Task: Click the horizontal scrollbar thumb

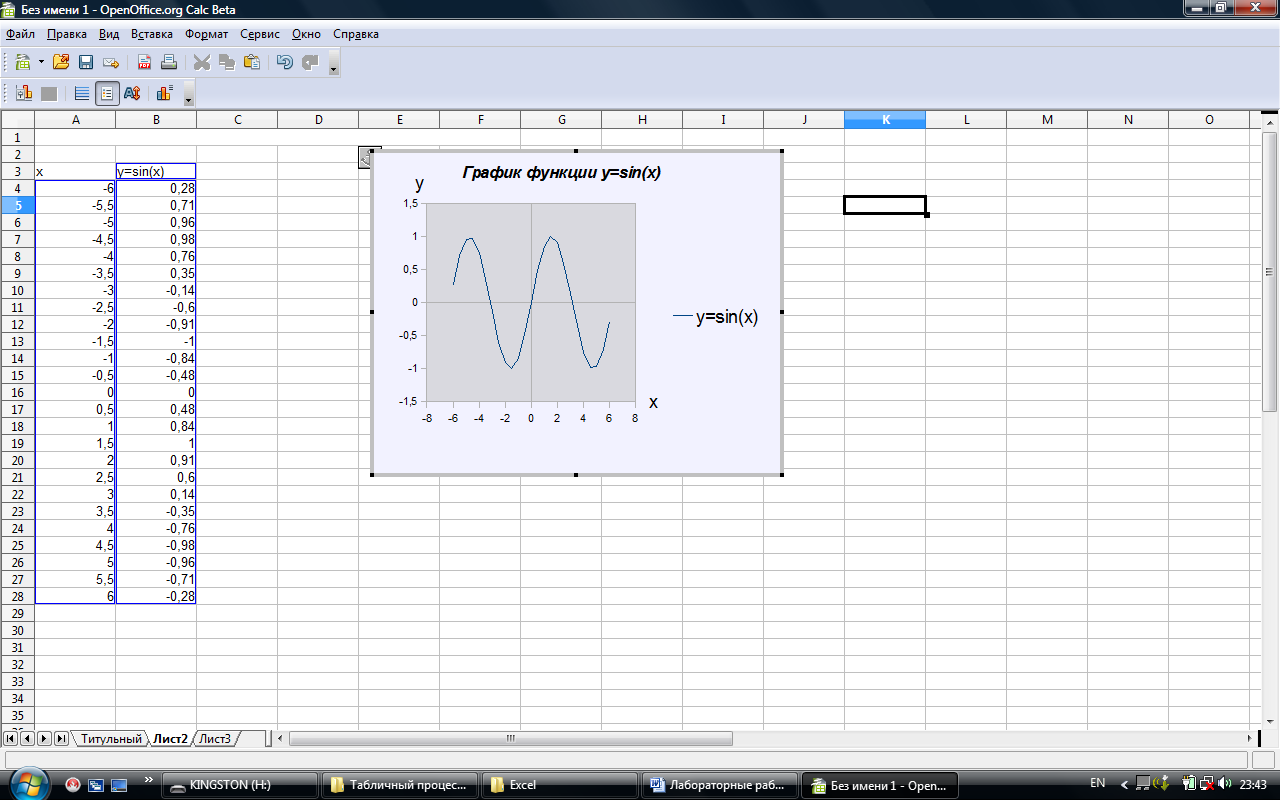Action: pyautogui.click(x=510, y=739)
